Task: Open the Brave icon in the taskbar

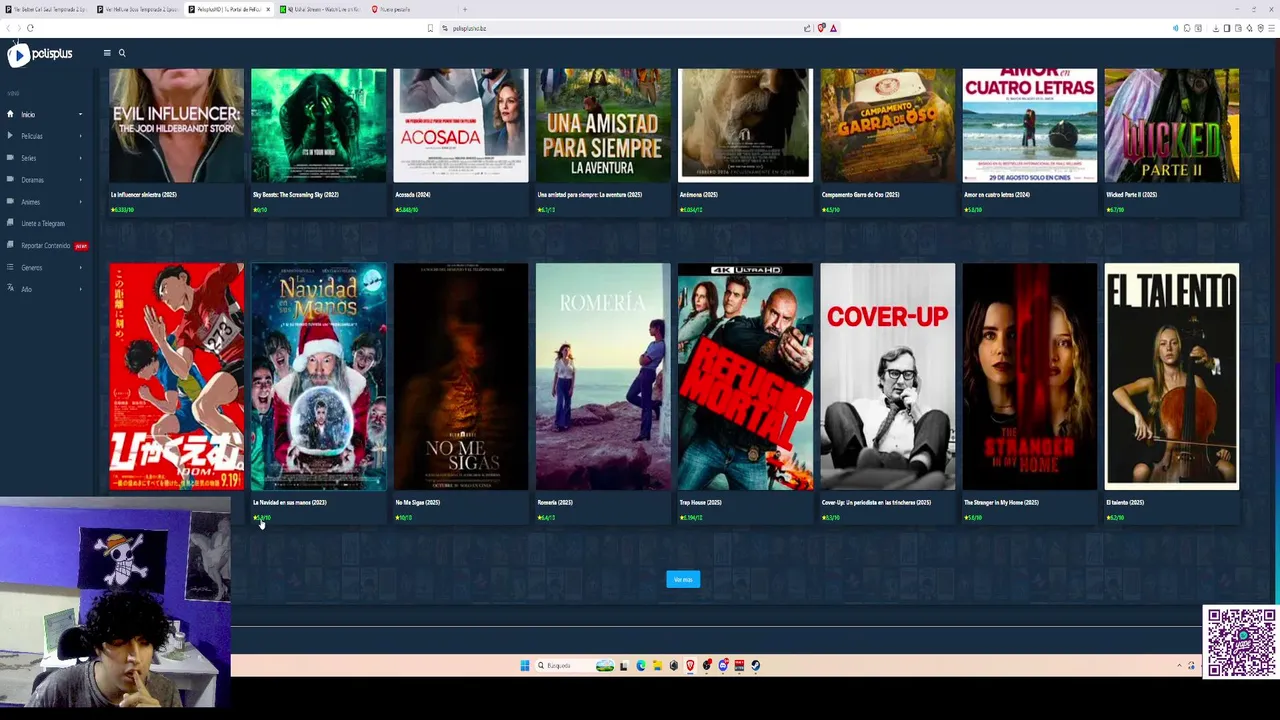Action: pos(690,665)
